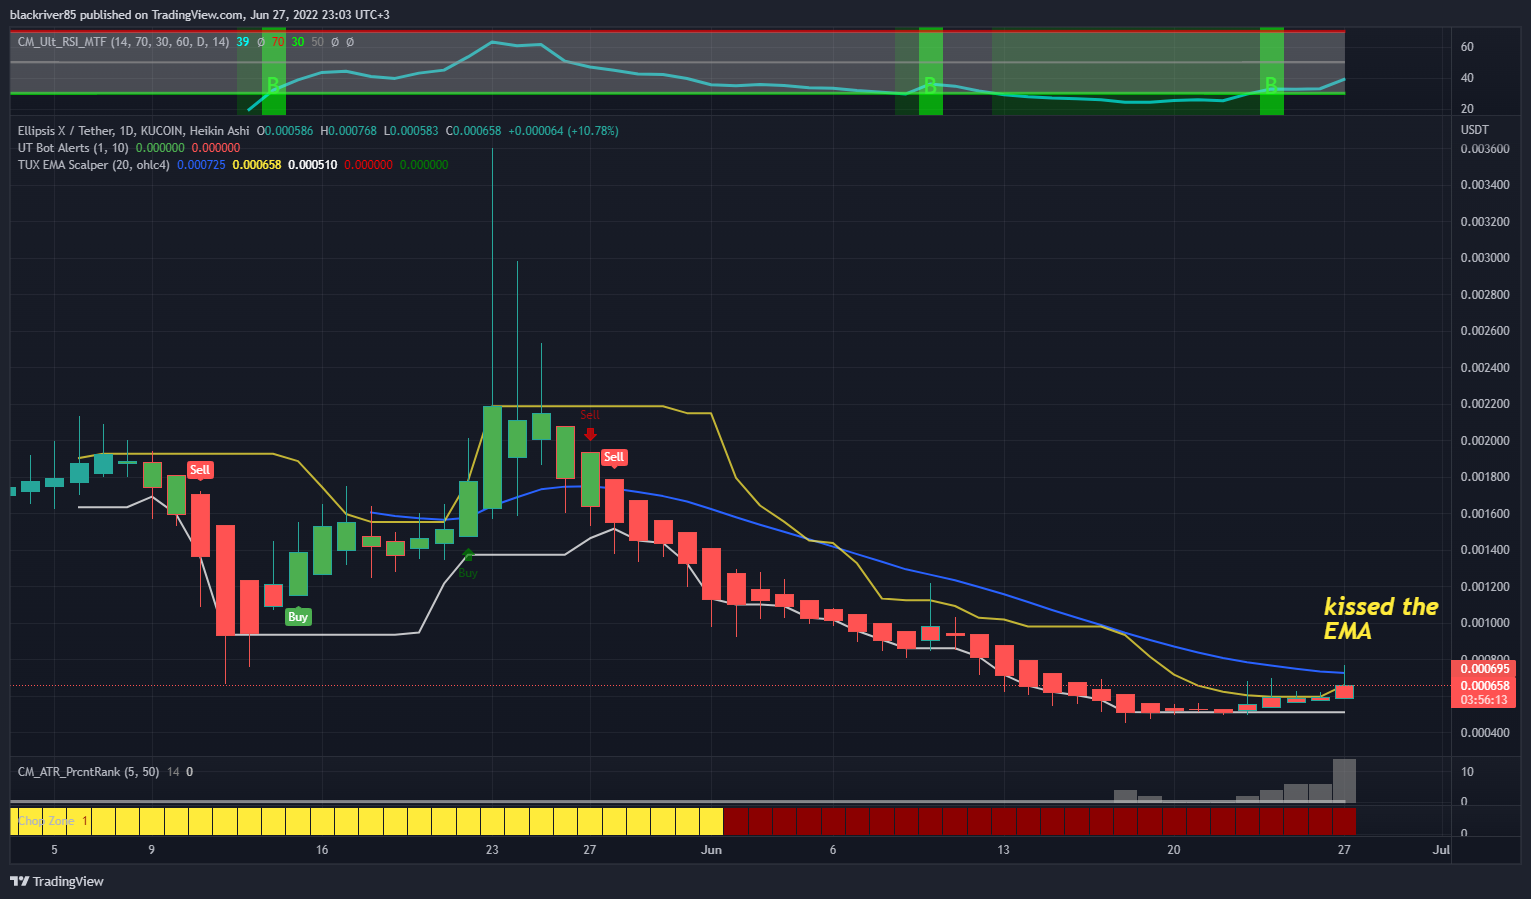
Task: Click the first green B signal in RSI pane
Action: point(272,86)
